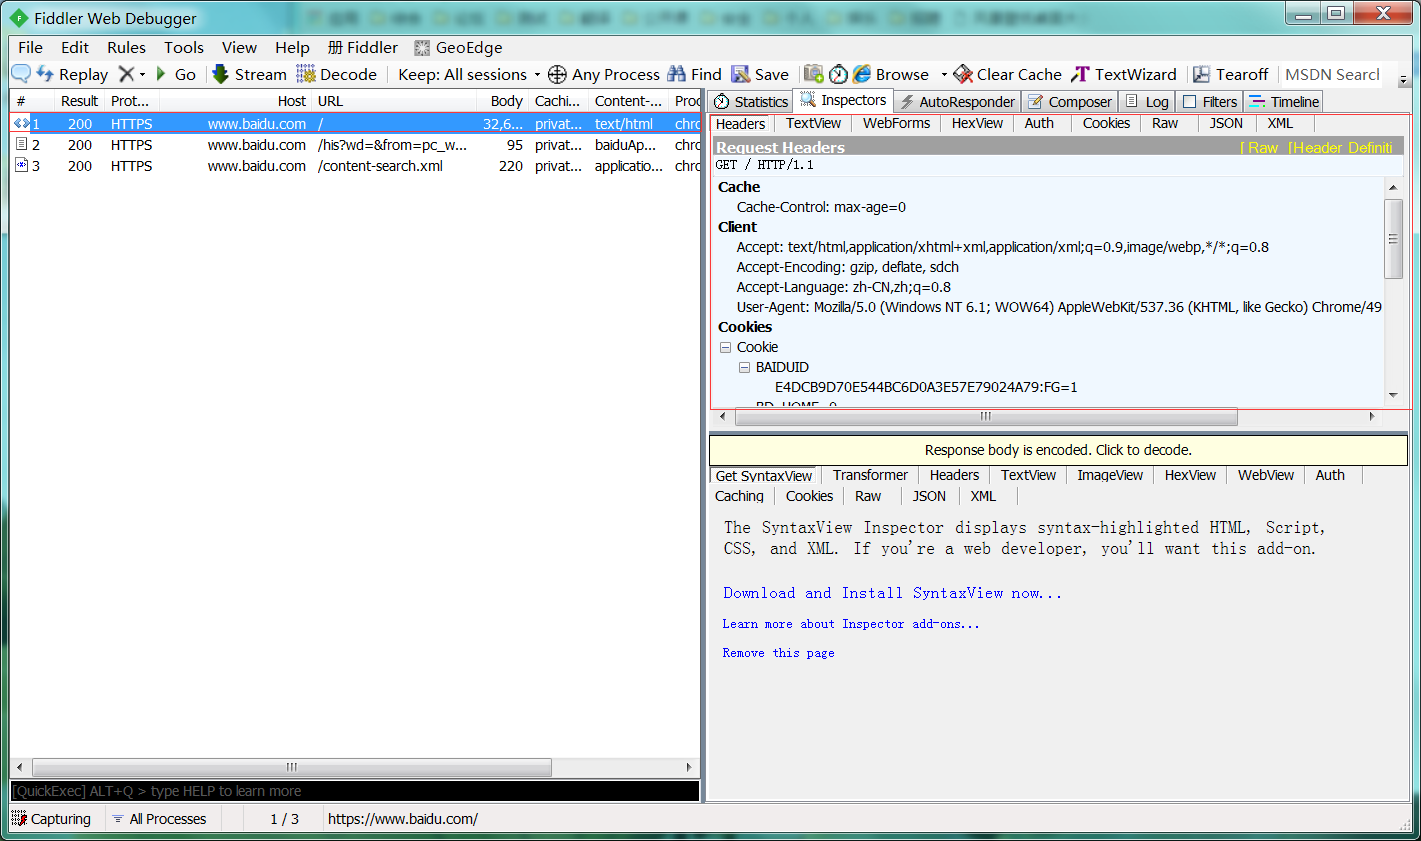Click the request headers scroll up arrow
This screenshot has width=1421, height=841.
[x=1393, y=187]
